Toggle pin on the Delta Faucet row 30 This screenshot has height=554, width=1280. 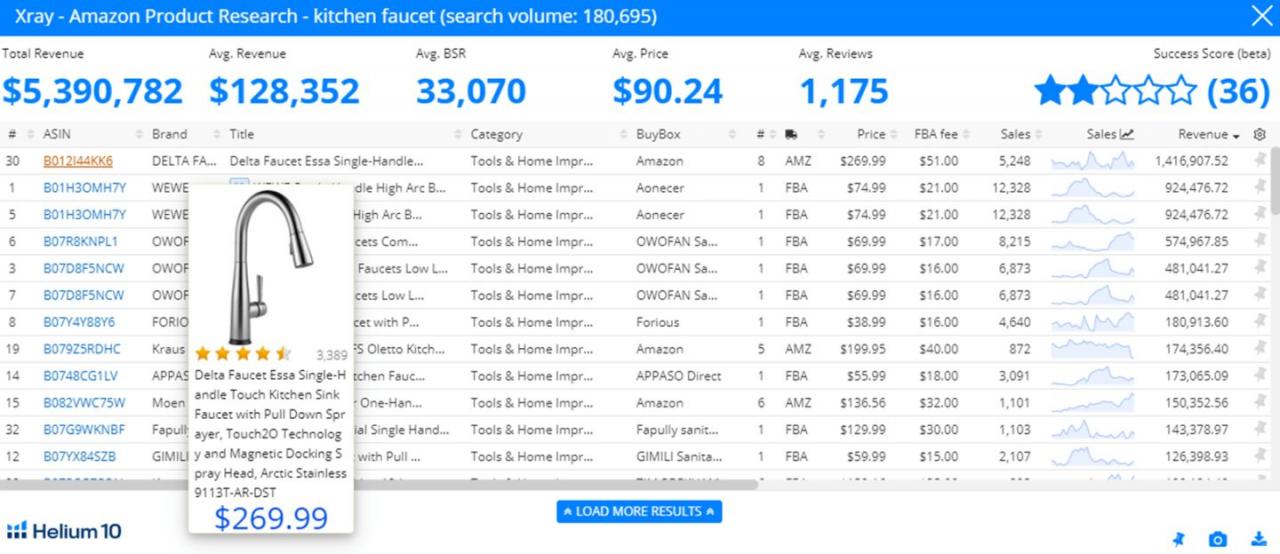[x=1260, y=160]
